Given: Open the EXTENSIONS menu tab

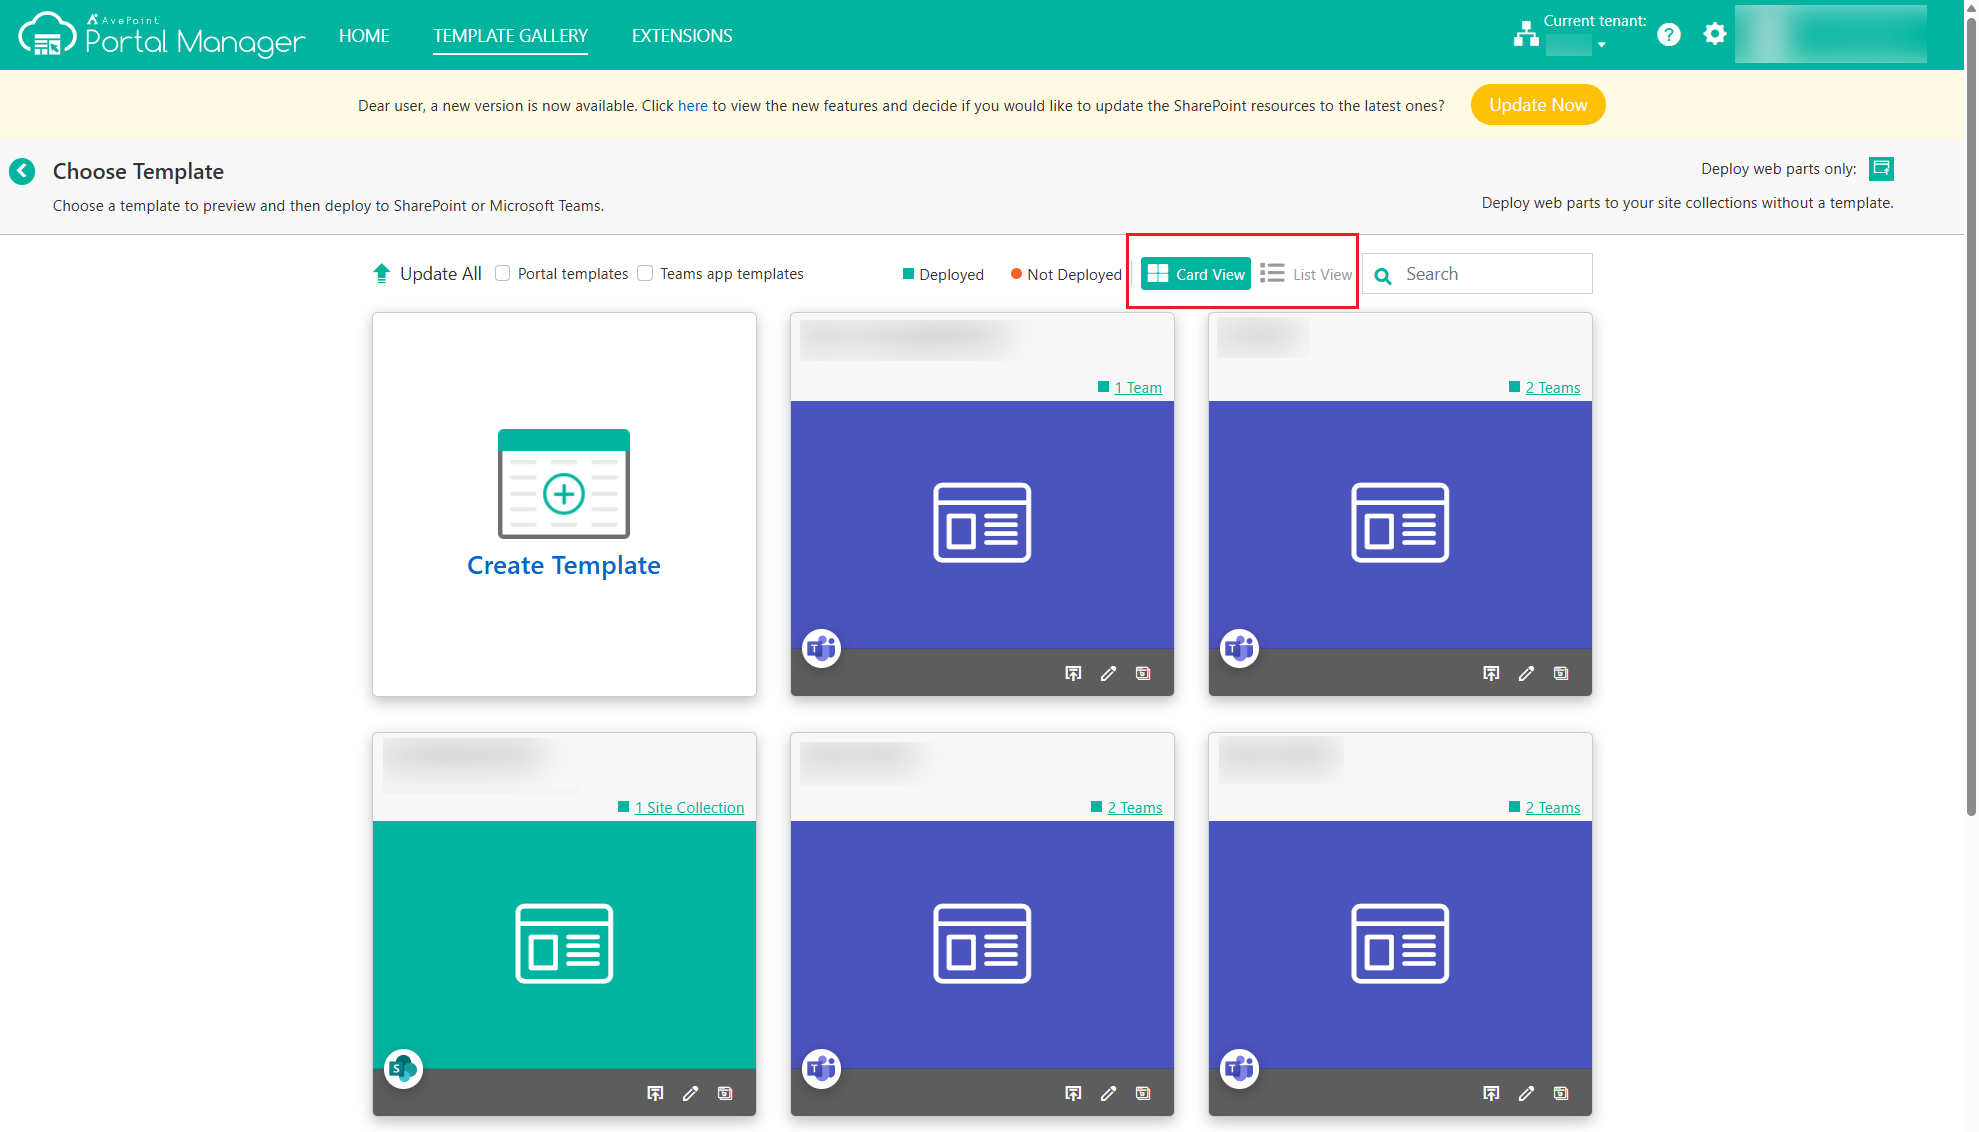Looking at the screenshot, I should click(682, 36).
